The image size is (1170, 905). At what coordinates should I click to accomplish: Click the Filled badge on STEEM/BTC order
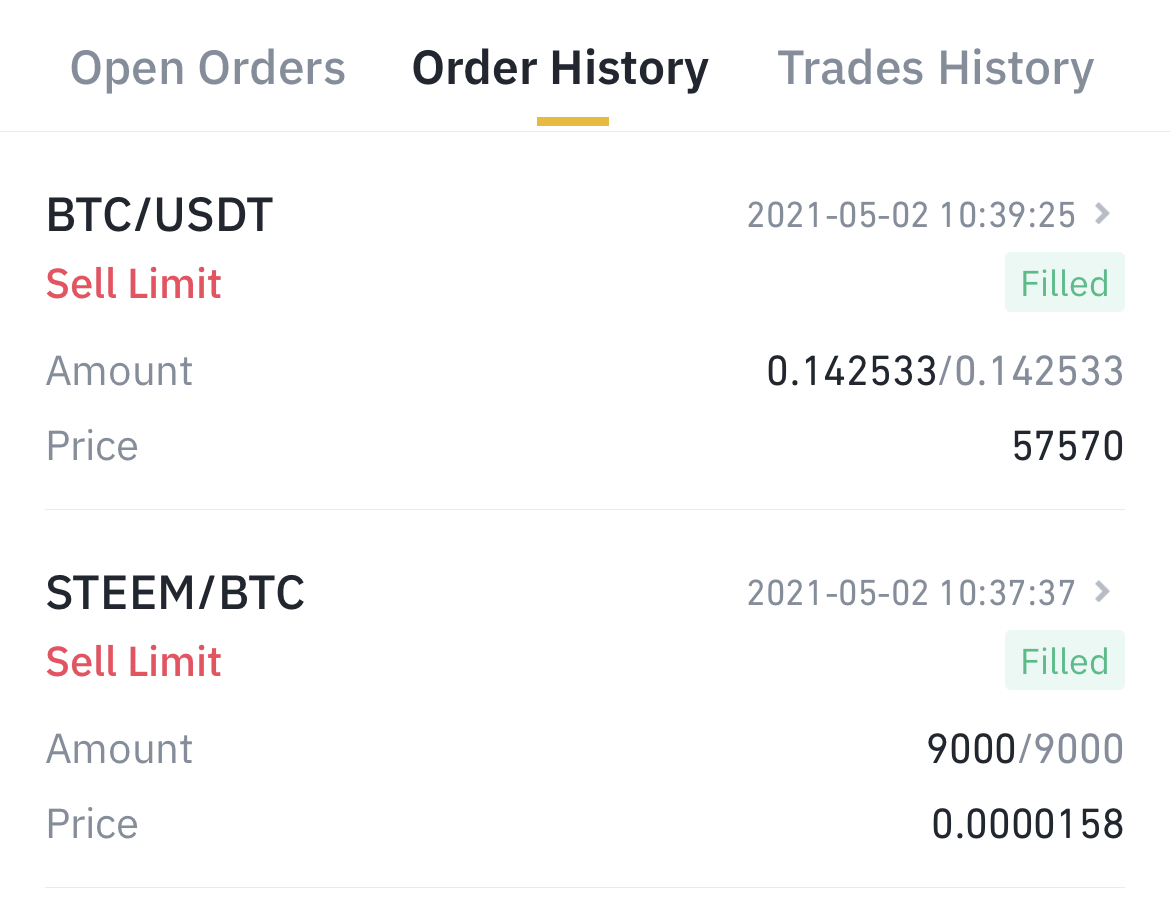click(1064, 661)
